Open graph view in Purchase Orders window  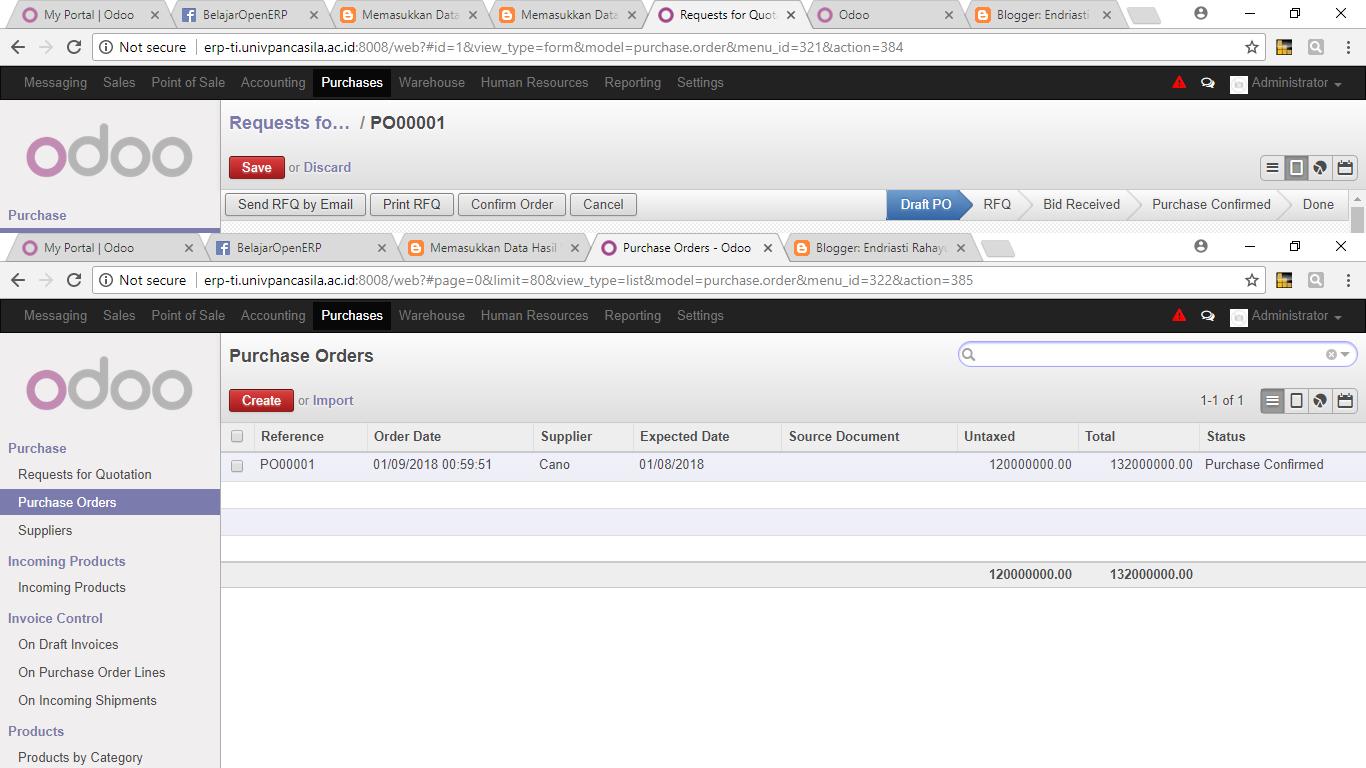click(x=1321, y=401)
